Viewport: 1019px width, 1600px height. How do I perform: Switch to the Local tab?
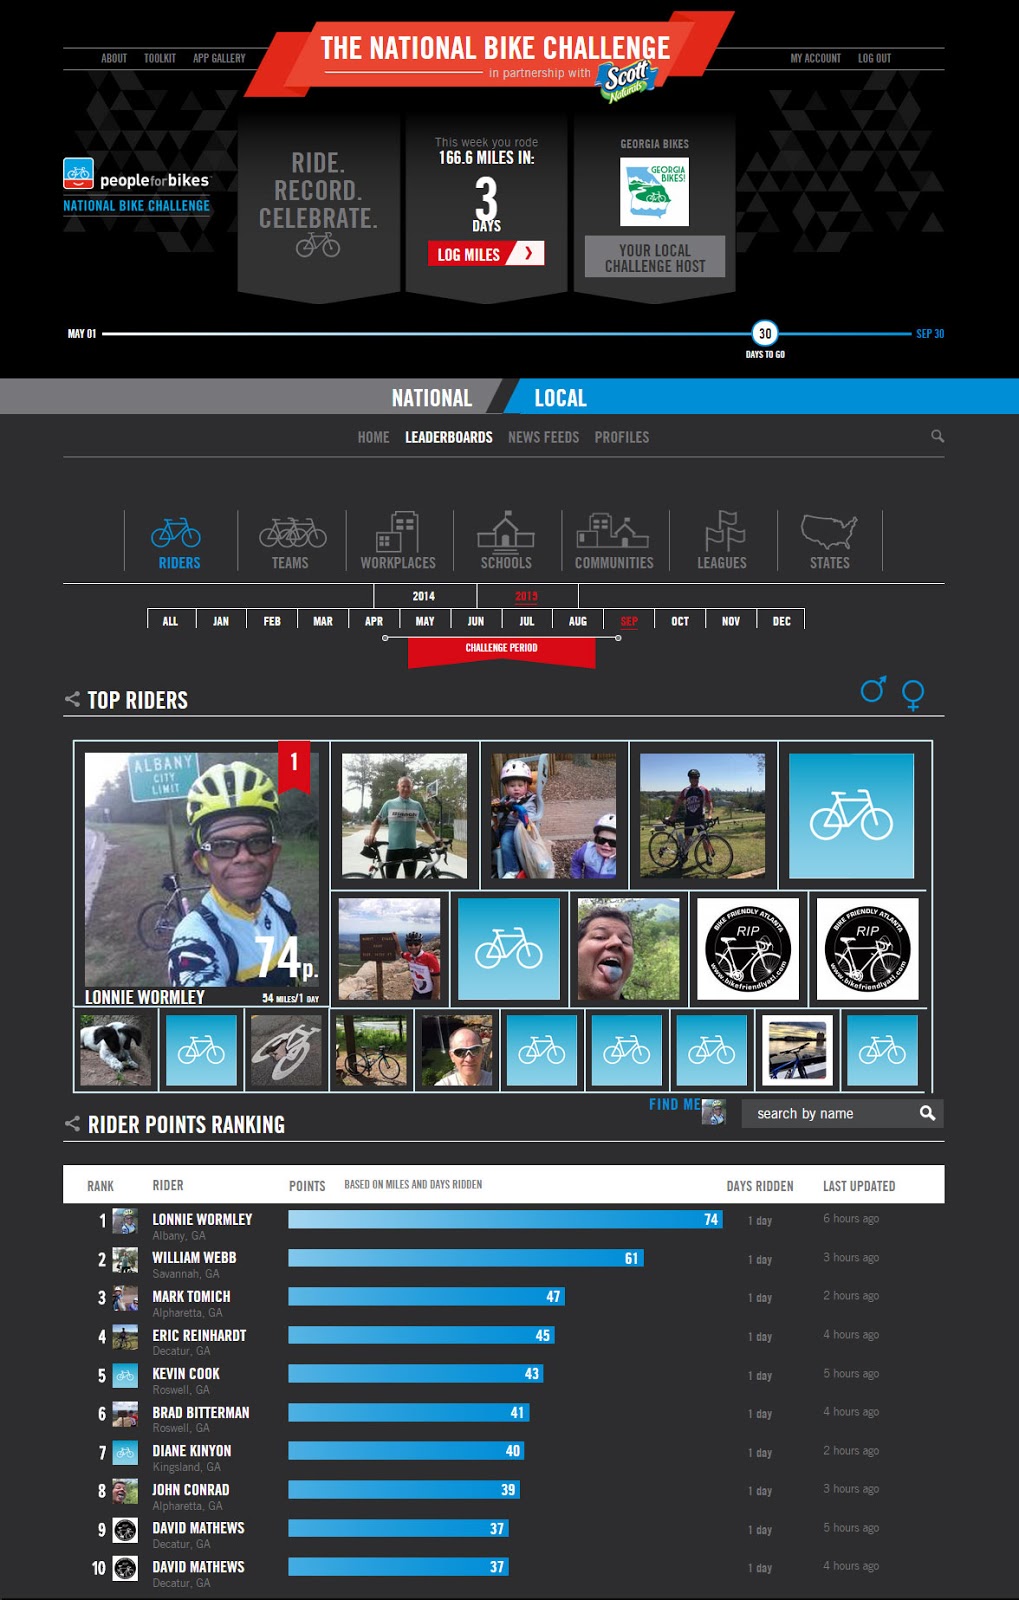point(560,398)
